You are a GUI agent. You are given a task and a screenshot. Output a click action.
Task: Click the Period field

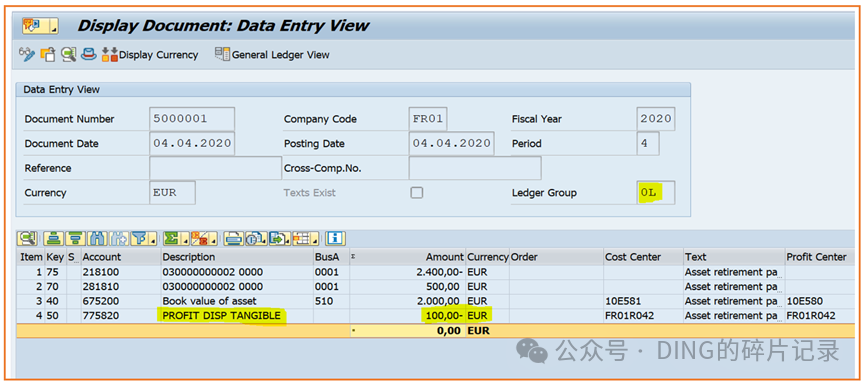pos(647,143)
